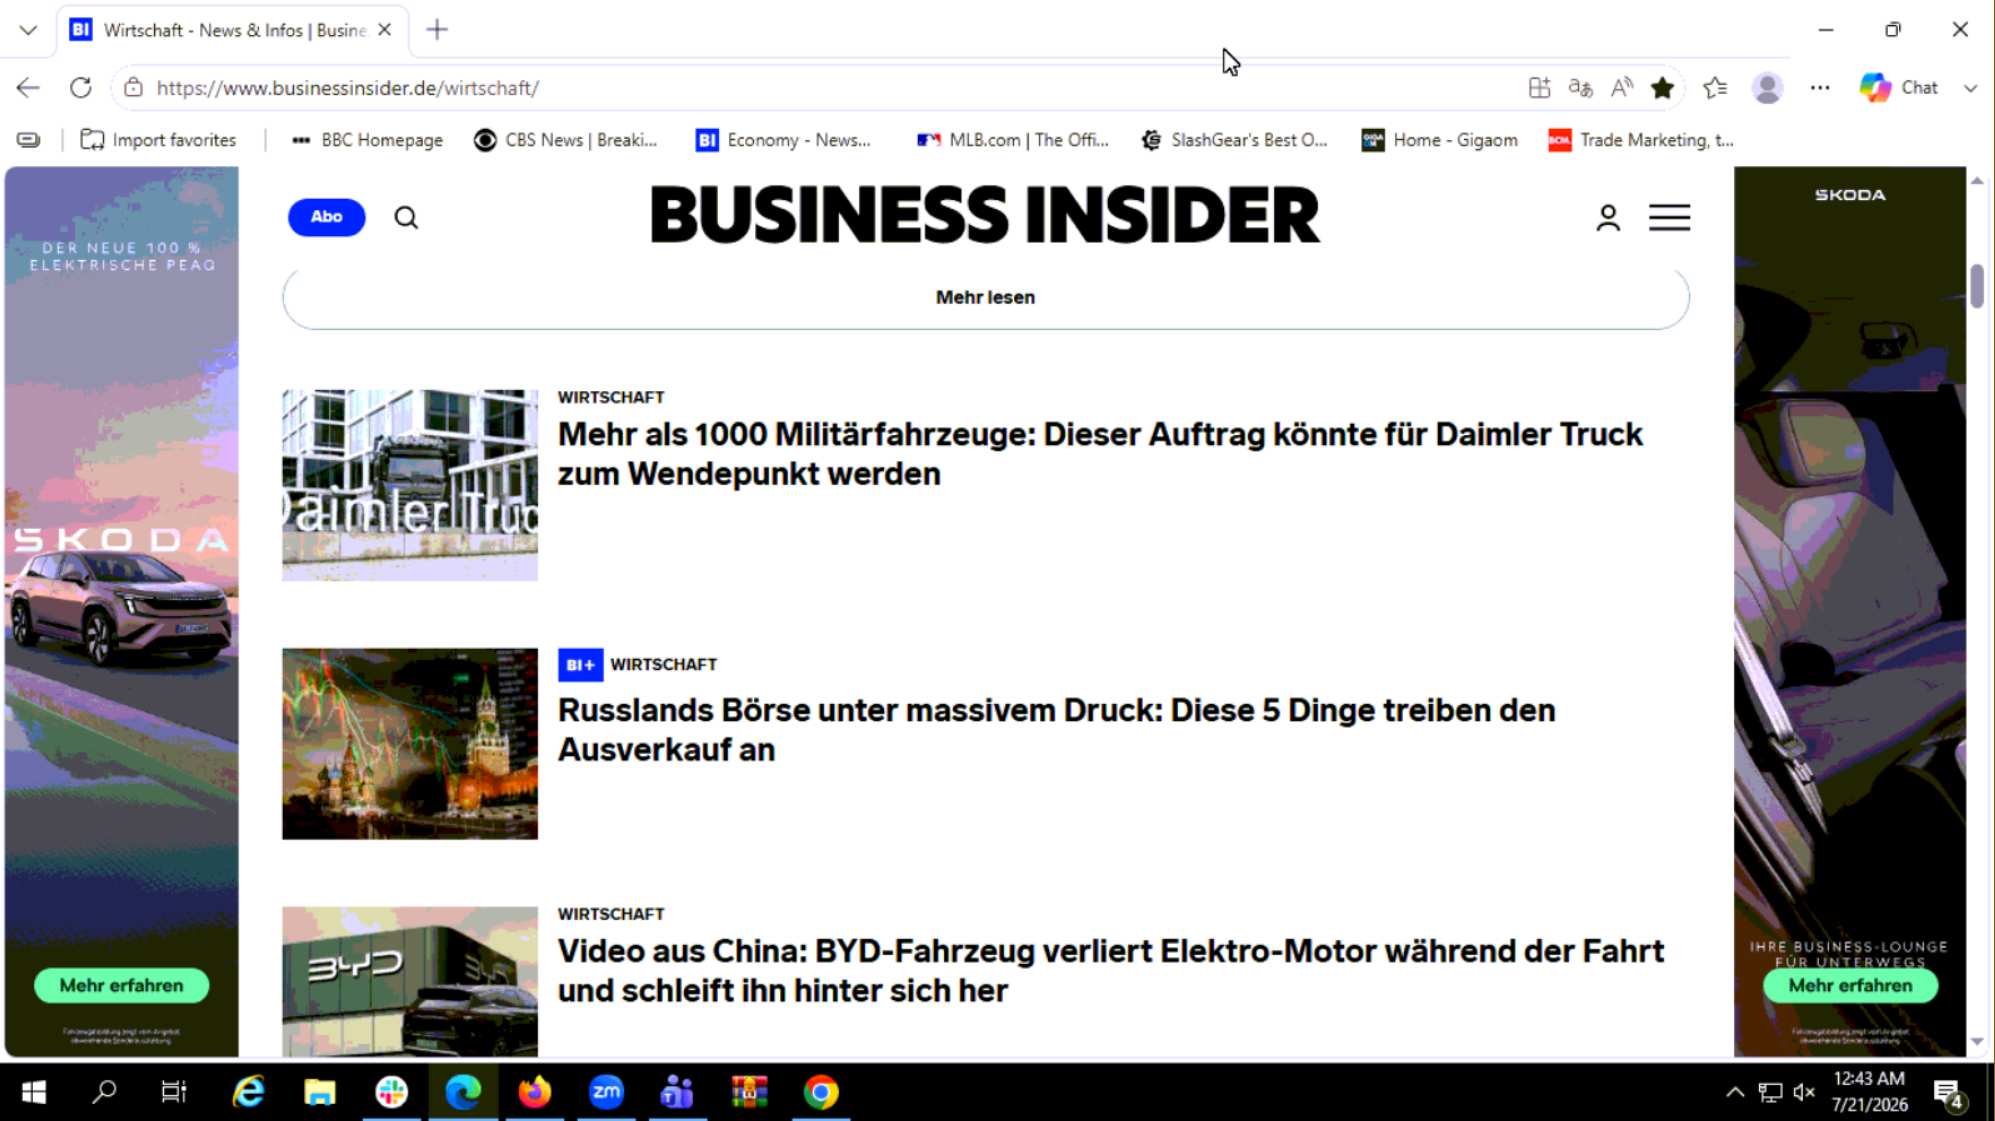Click the scrollbar up arrow
This screenshot has height=1121, width=1995.
1977,181
